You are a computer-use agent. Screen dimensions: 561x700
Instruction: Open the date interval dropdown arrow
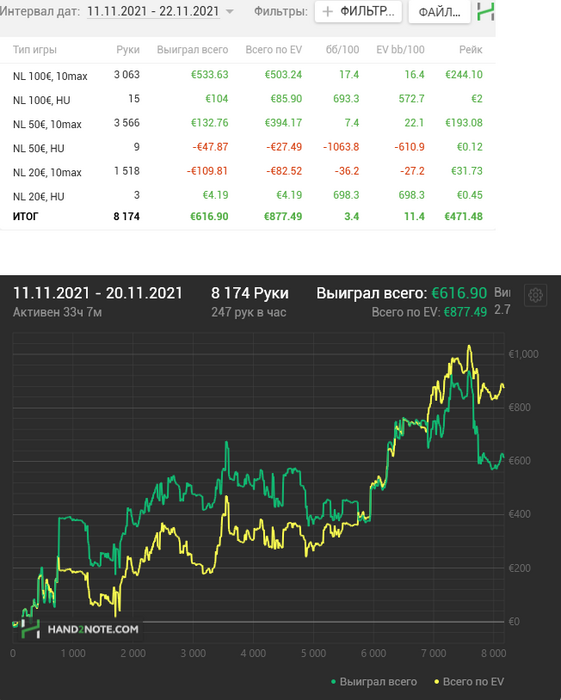point(230,12)
